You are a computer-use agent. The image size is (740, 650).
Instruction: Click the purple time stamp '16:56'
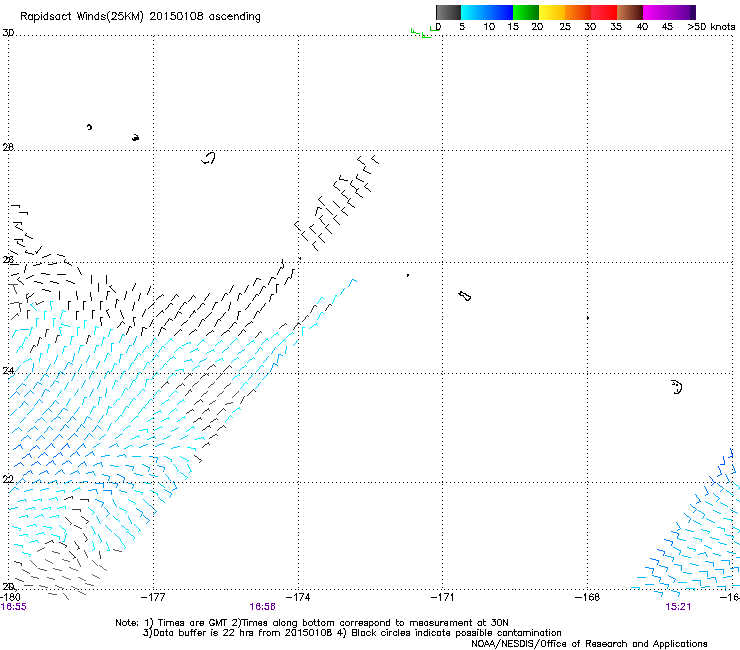click(x=262, y=607)
